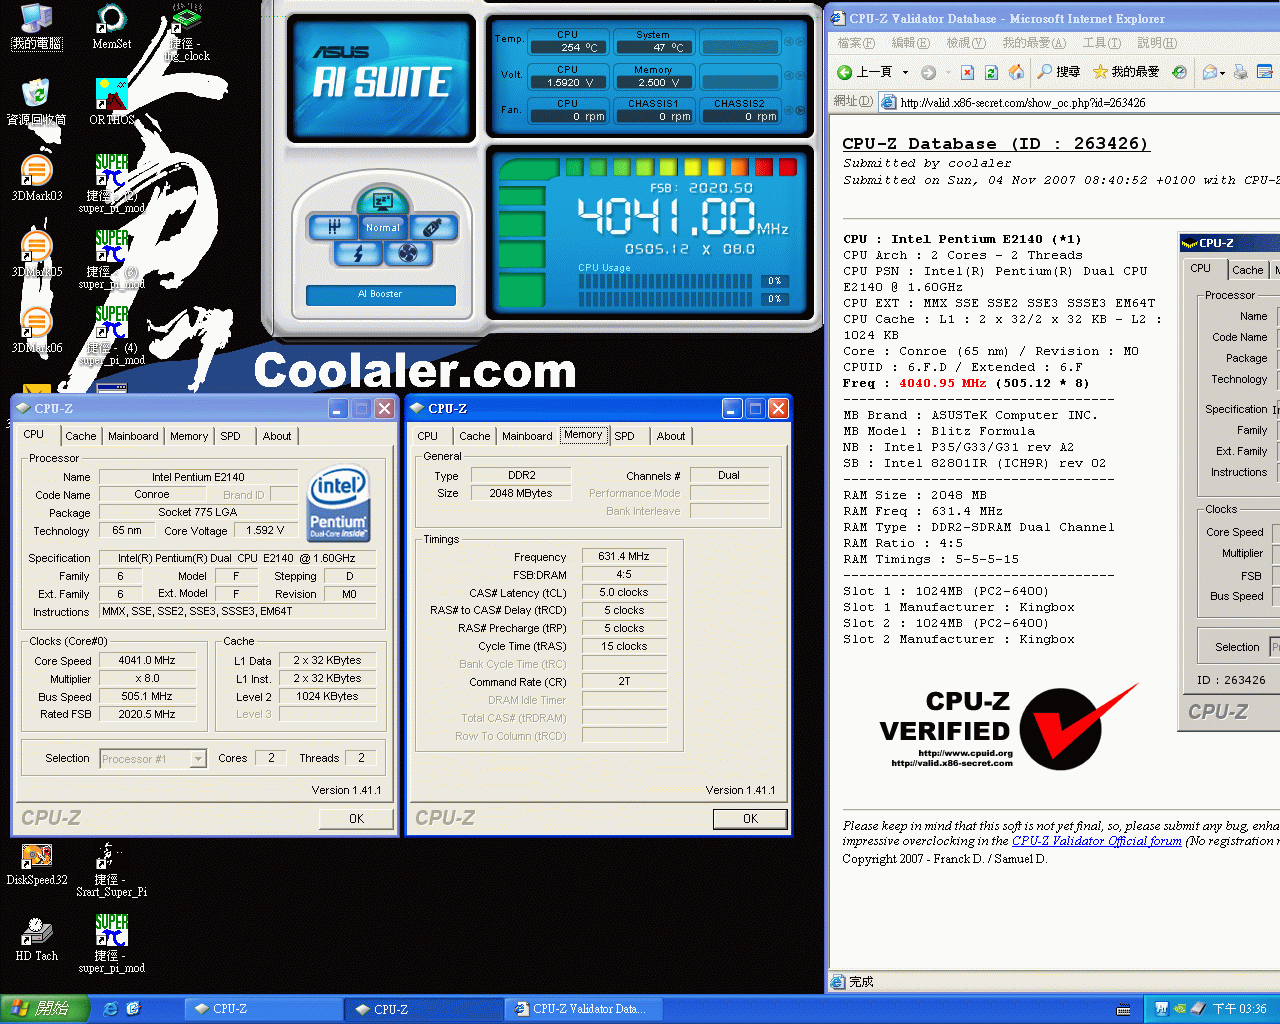Open the 3DMark03 desktop shortcut
The width and height of the screenshot is (1280, 1024).
(x=37, y=178)
